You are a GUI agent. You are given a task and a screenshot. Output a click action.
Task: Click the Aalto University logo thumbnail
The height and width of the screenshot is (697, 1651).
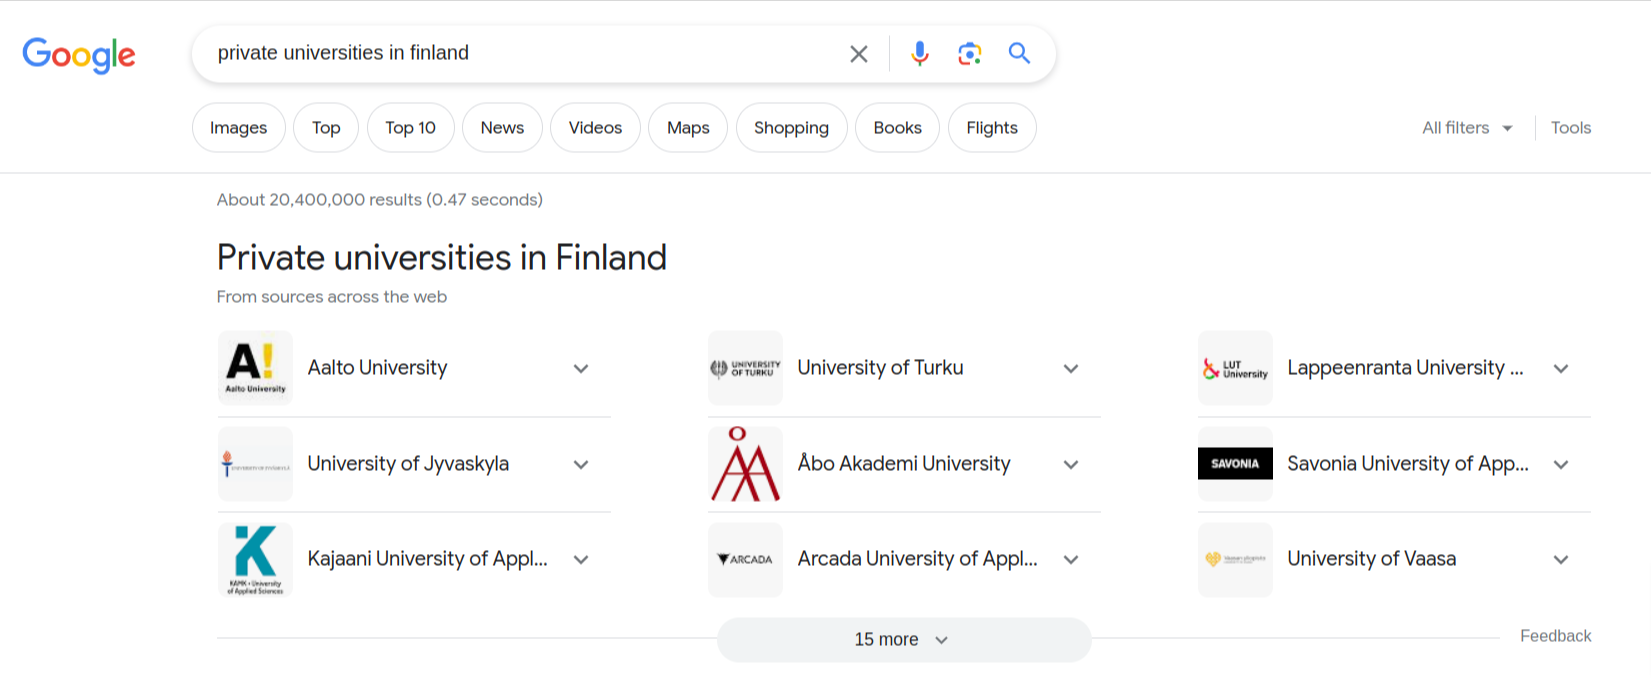[255, 368]
